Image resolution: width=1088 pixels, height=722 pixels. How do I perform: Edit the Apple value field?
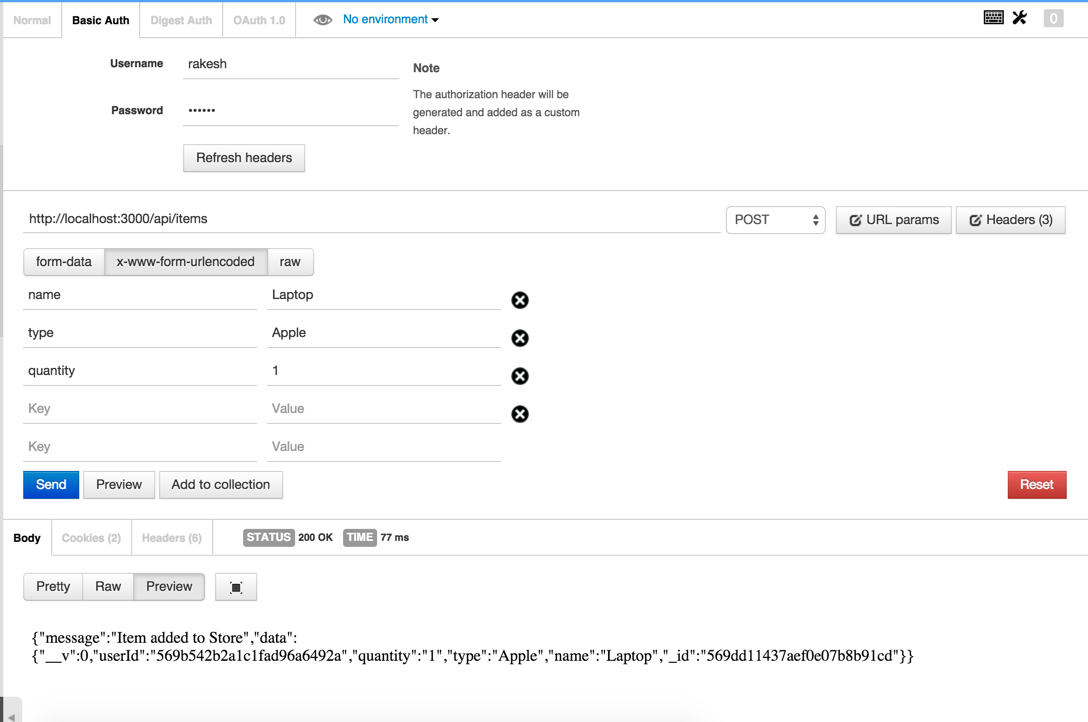[384, 334]
